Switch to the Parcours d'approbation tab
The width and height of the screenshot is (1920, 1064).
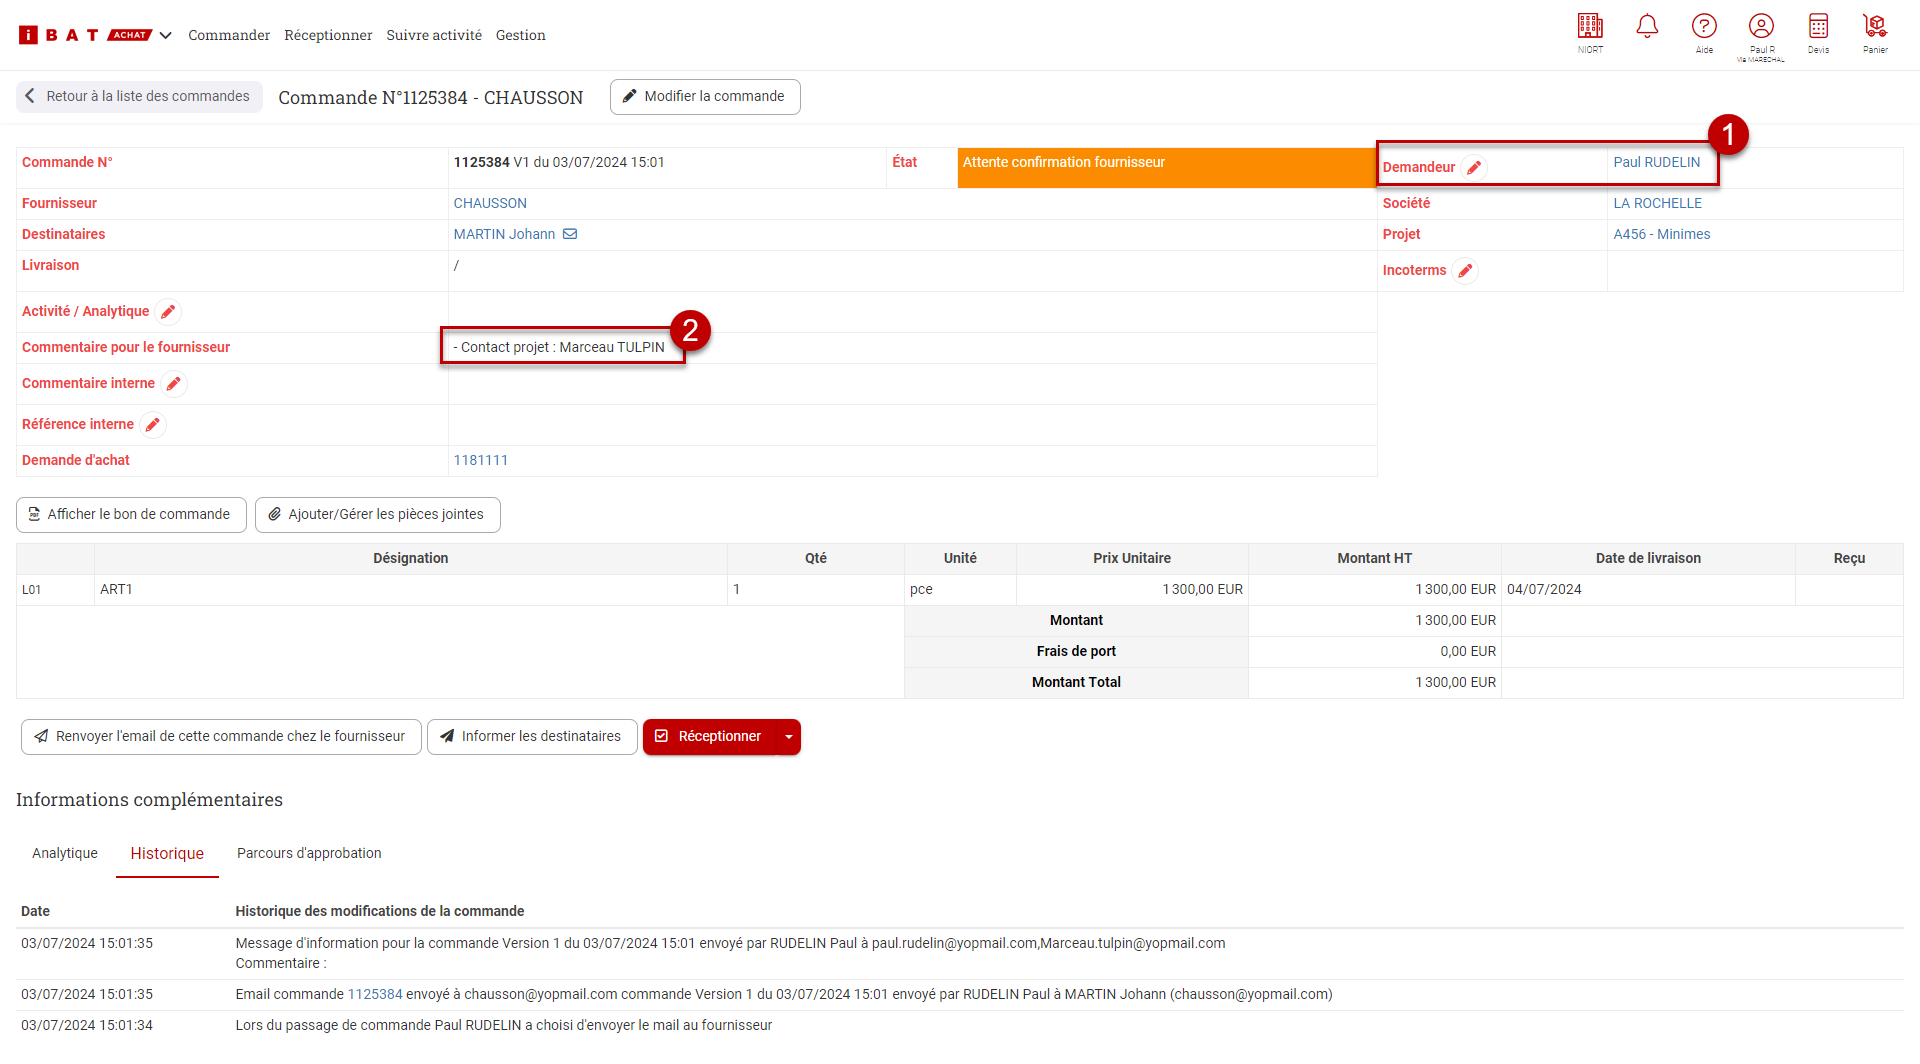(x=309, y=853)
